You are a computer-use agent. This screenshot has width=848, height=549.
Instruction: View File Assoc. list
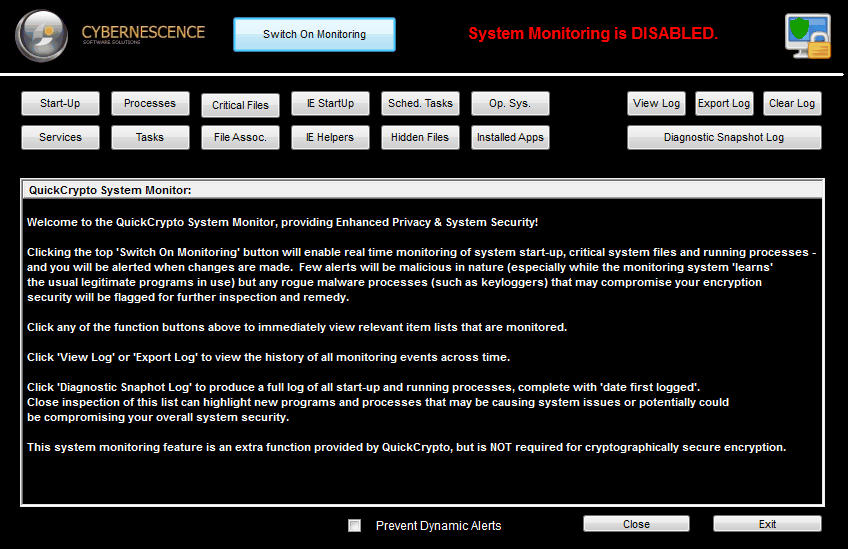pos(240,137)
